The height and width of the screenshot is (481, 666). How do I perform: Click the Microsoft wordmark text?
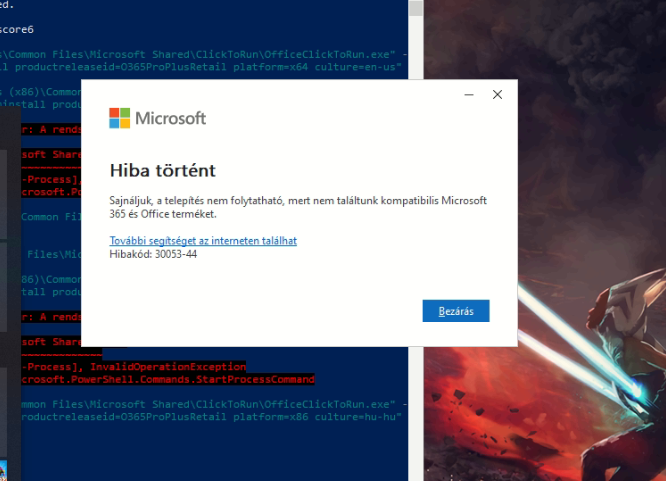tap(172, 118)
